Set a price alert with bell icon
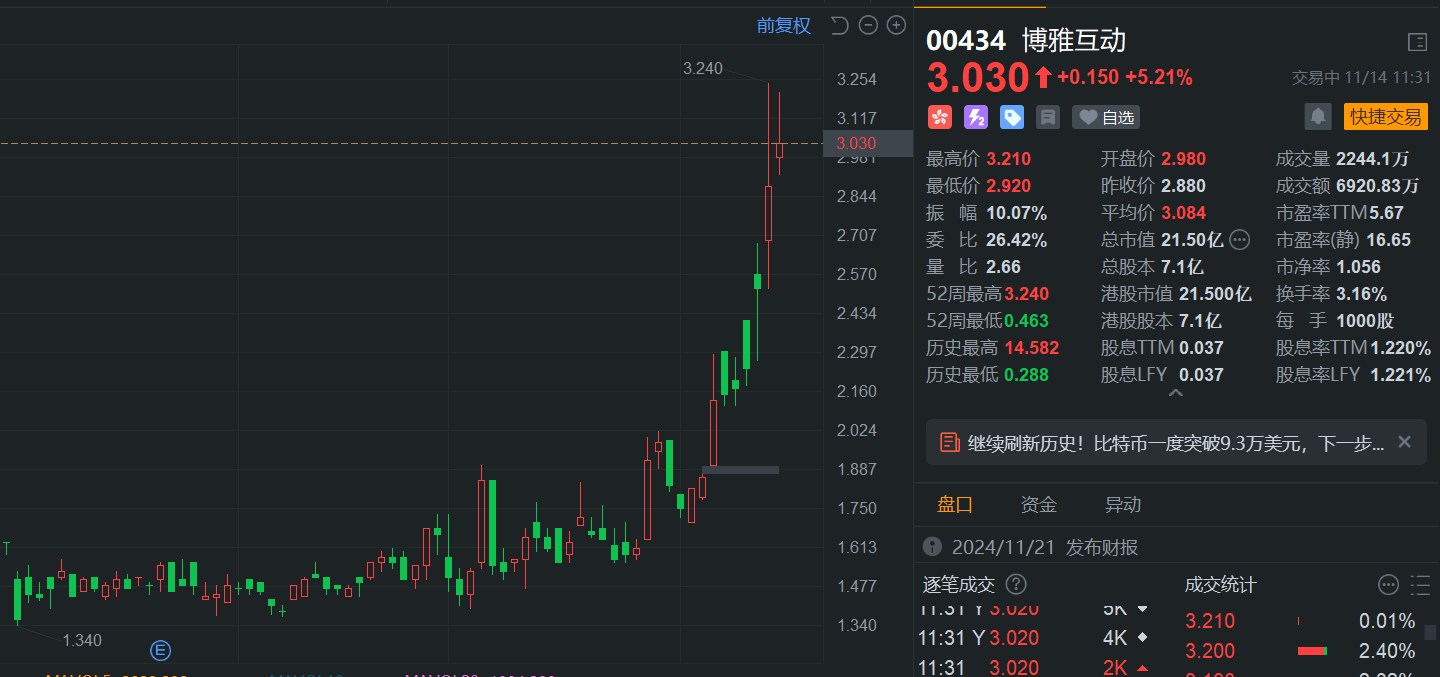Screen dimensions: 1440x677 pyautogui.click(x=1318, y=117)
